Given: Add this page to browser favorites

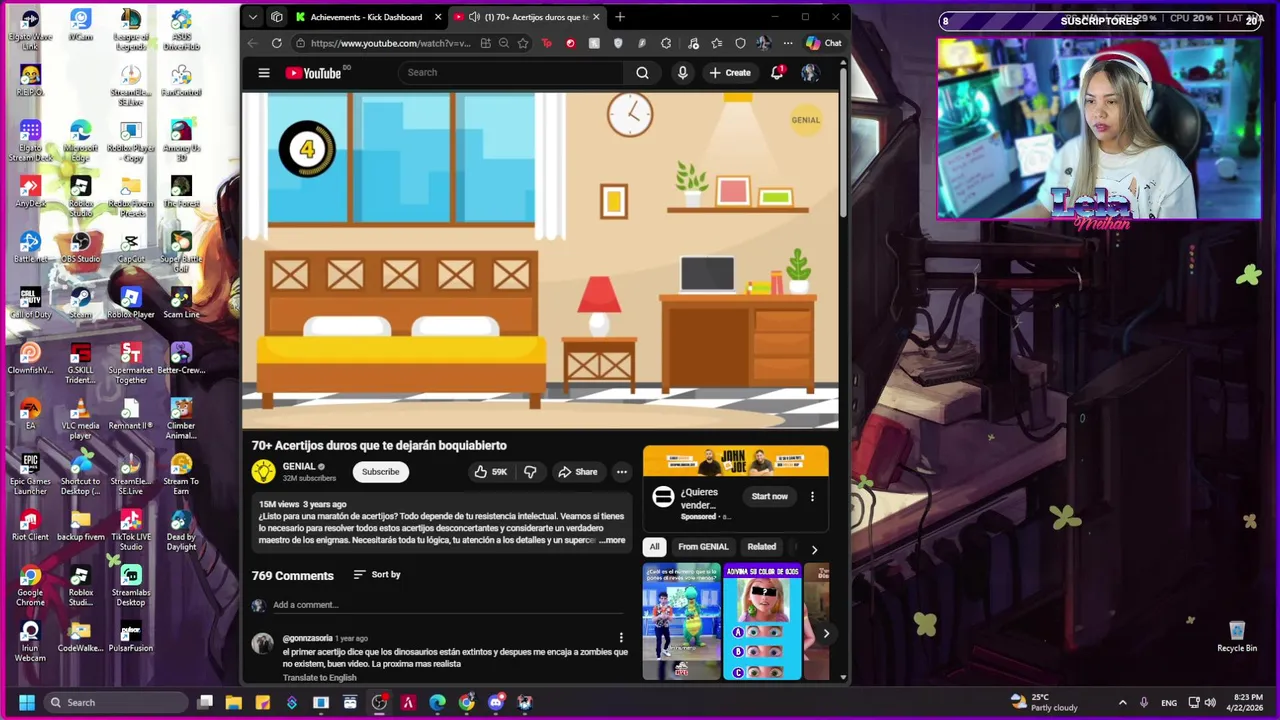Looking at the screenshot, I should 523,43.
